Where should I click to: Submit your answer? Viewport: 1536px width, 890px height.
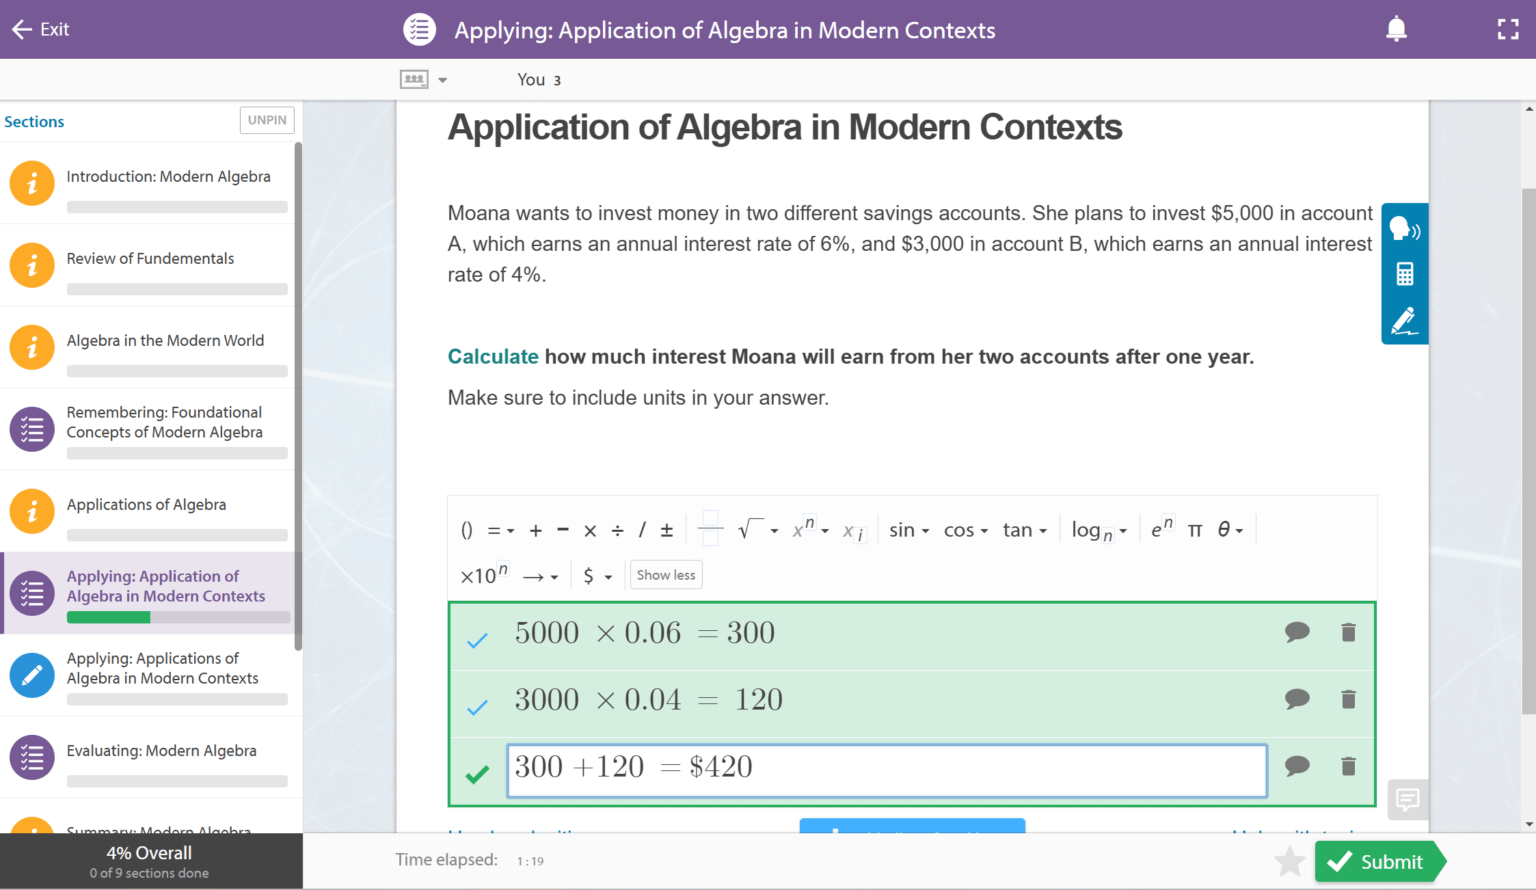tap(1380, 861)
